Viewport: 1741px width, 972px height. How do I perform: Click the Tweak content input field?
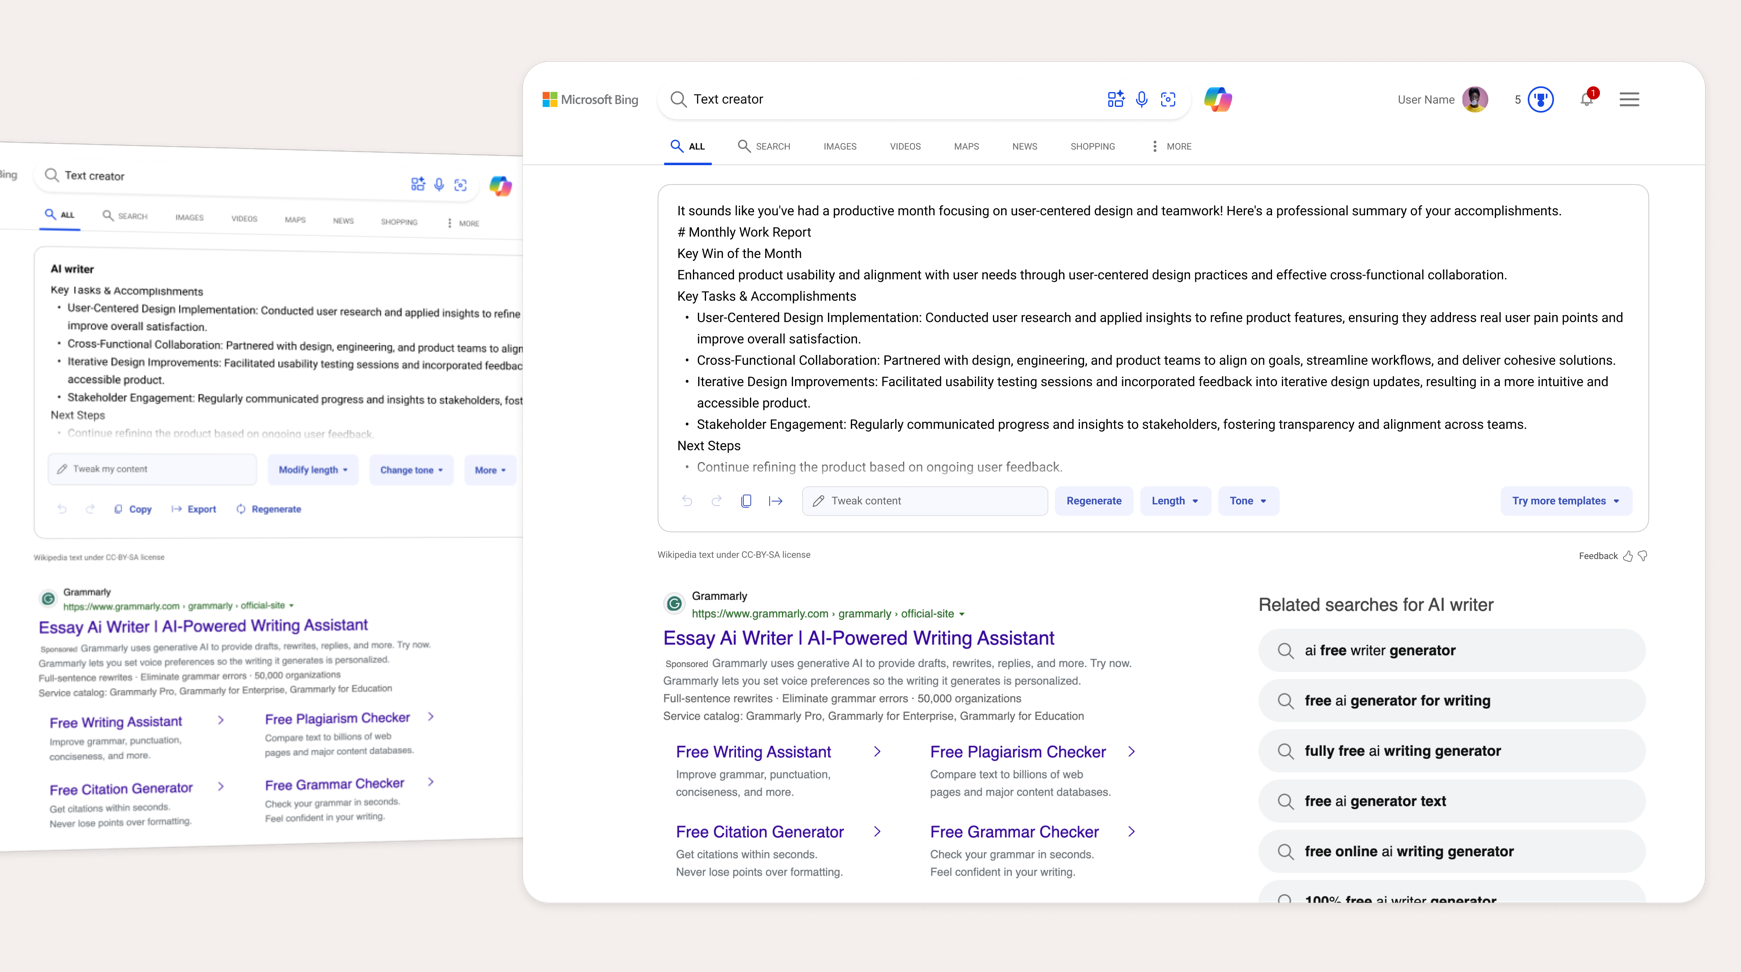(925, 501)
